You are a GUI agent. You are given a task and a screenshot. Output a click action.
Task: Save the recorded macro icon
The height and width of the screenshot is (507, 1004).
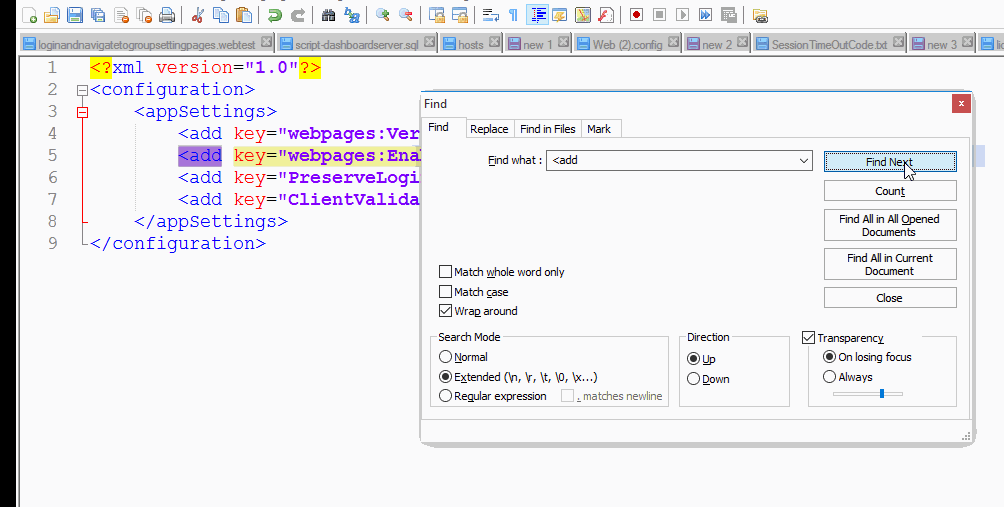point(729,15)
